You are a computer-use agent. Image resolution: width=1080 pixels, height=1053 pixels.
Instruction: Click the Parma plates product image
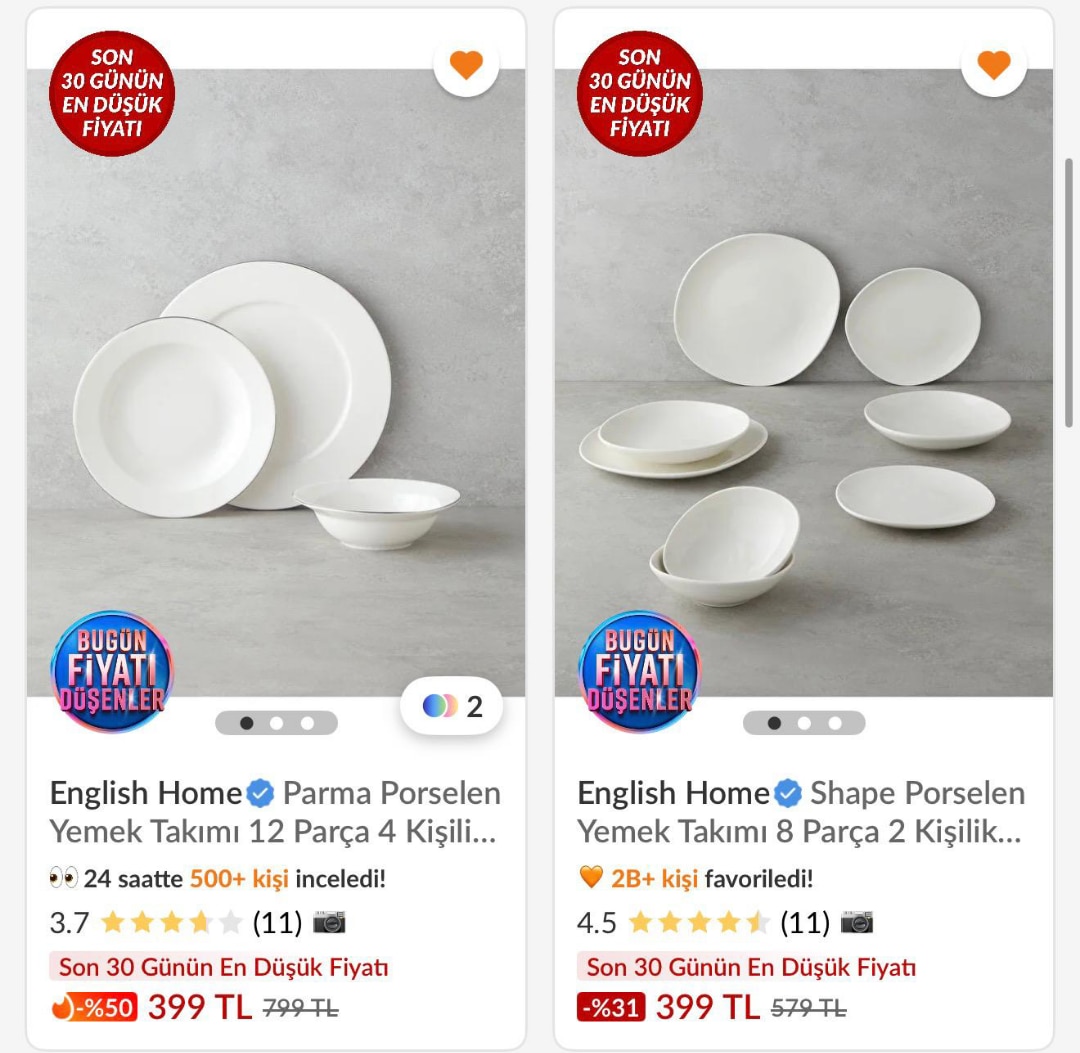click(276, 382)
